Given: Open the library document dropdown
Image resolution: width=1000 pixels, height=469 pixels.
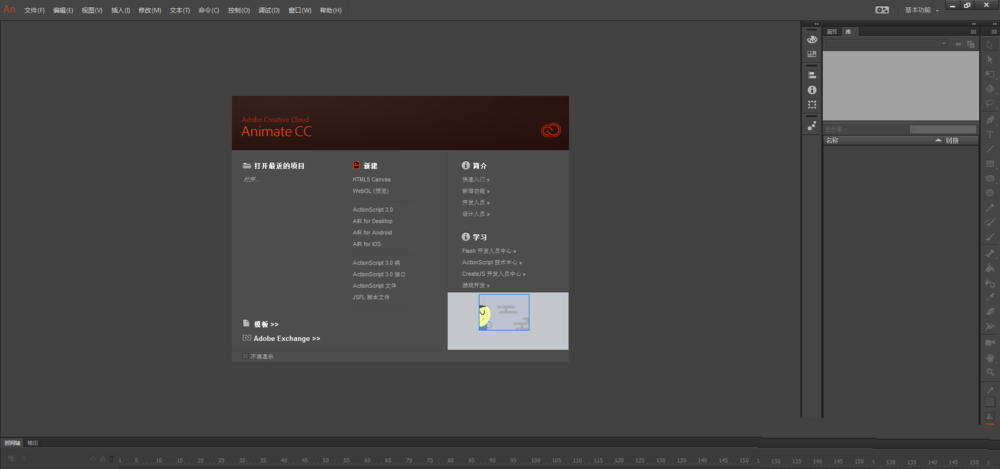Looking at the screenshot, I should click(885, 44).
